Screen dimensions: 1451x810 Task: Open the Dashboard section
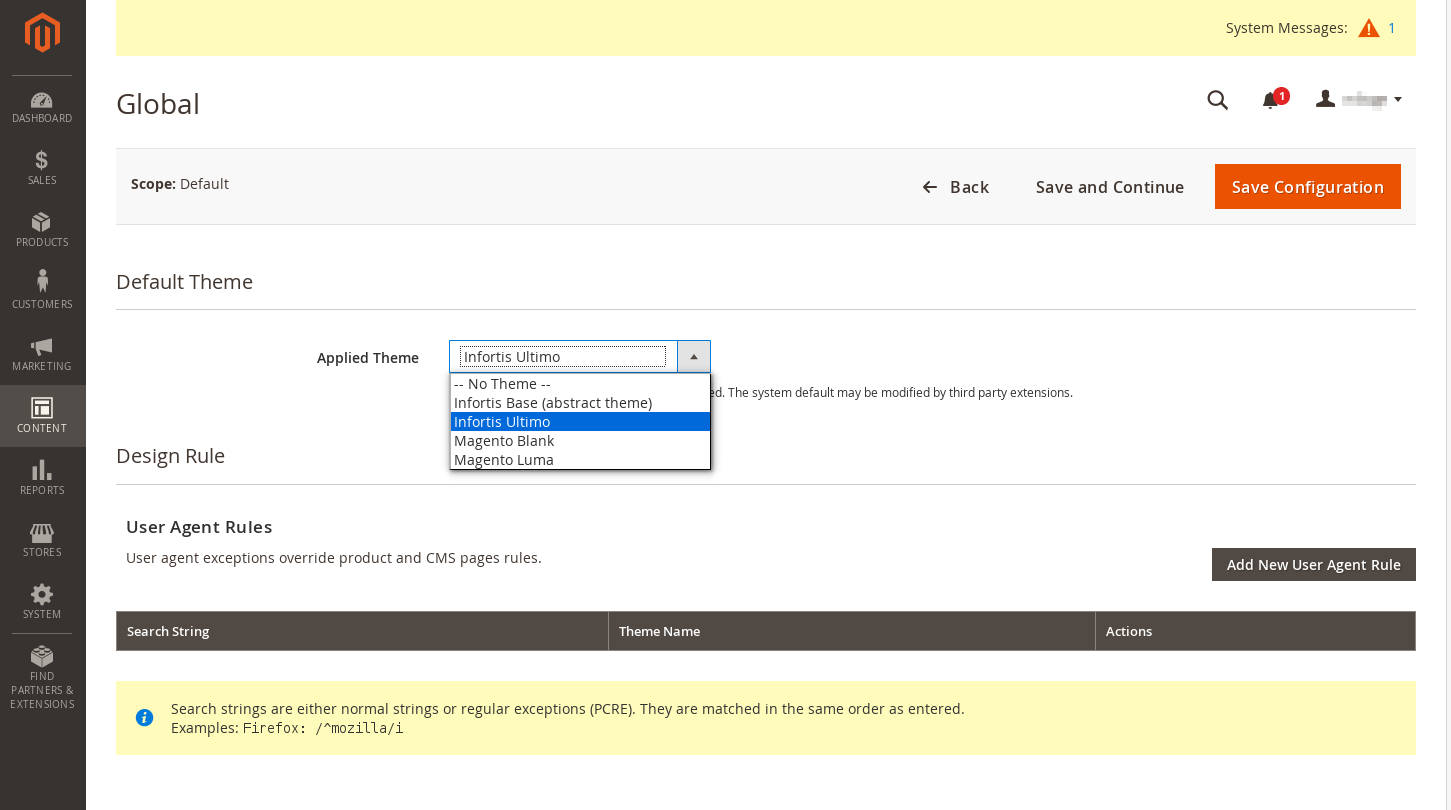[42, 107]
